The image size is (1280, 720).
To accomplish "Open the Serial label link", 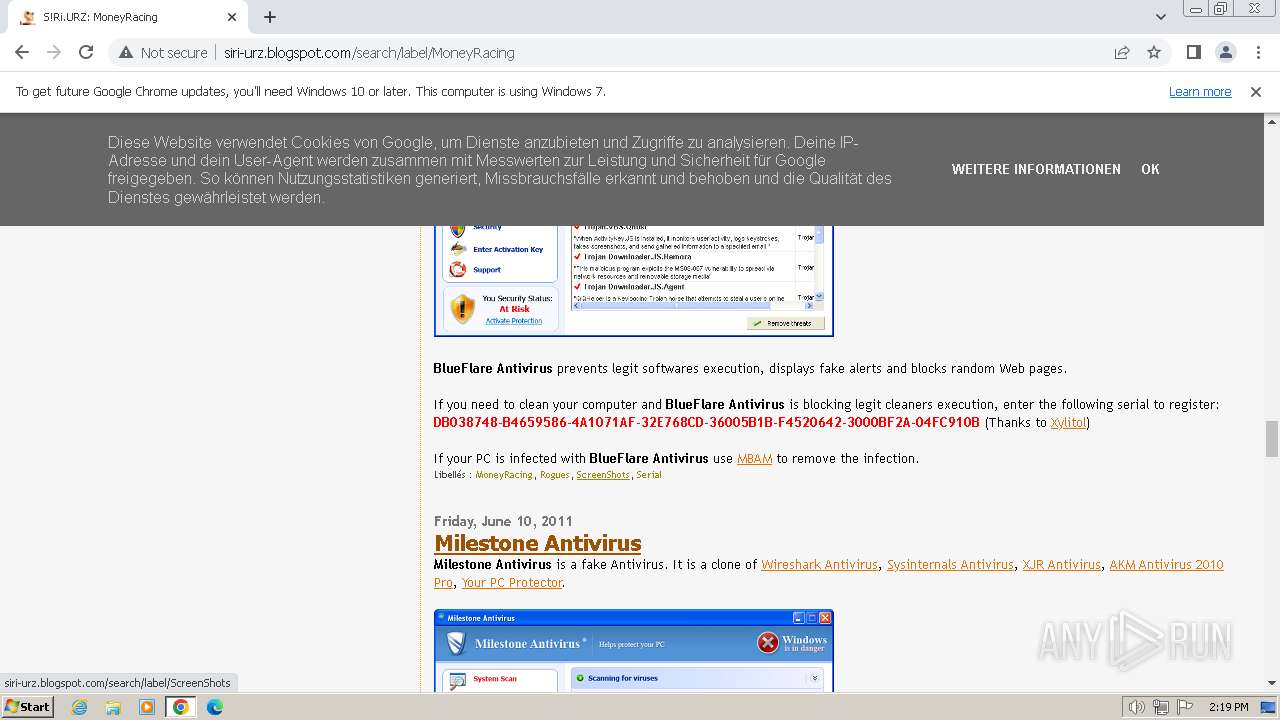I will (649, 475).
